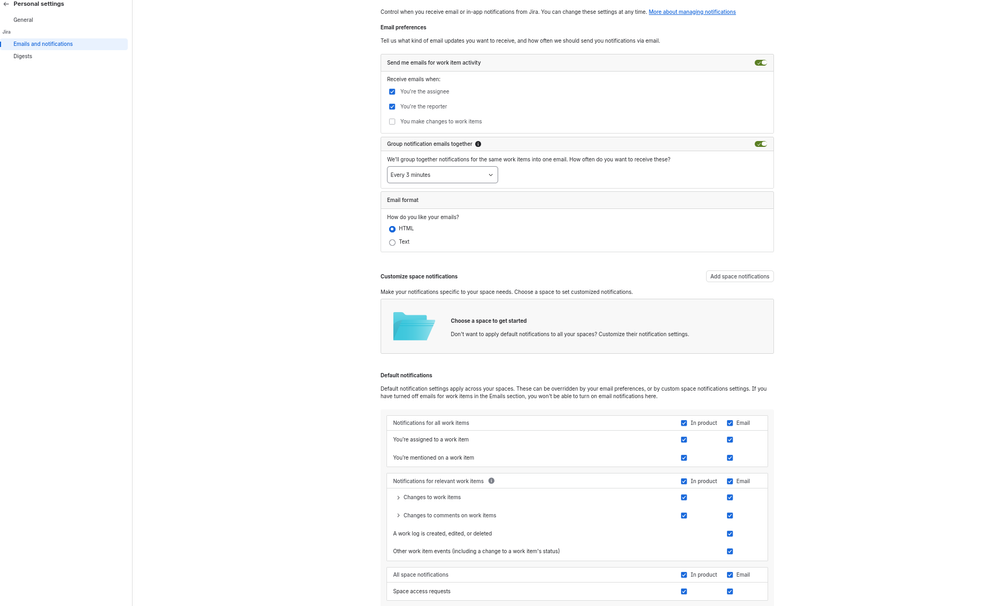Click the blue folder illustration
This screenshot has width=999, height=606.
(413, 326)
